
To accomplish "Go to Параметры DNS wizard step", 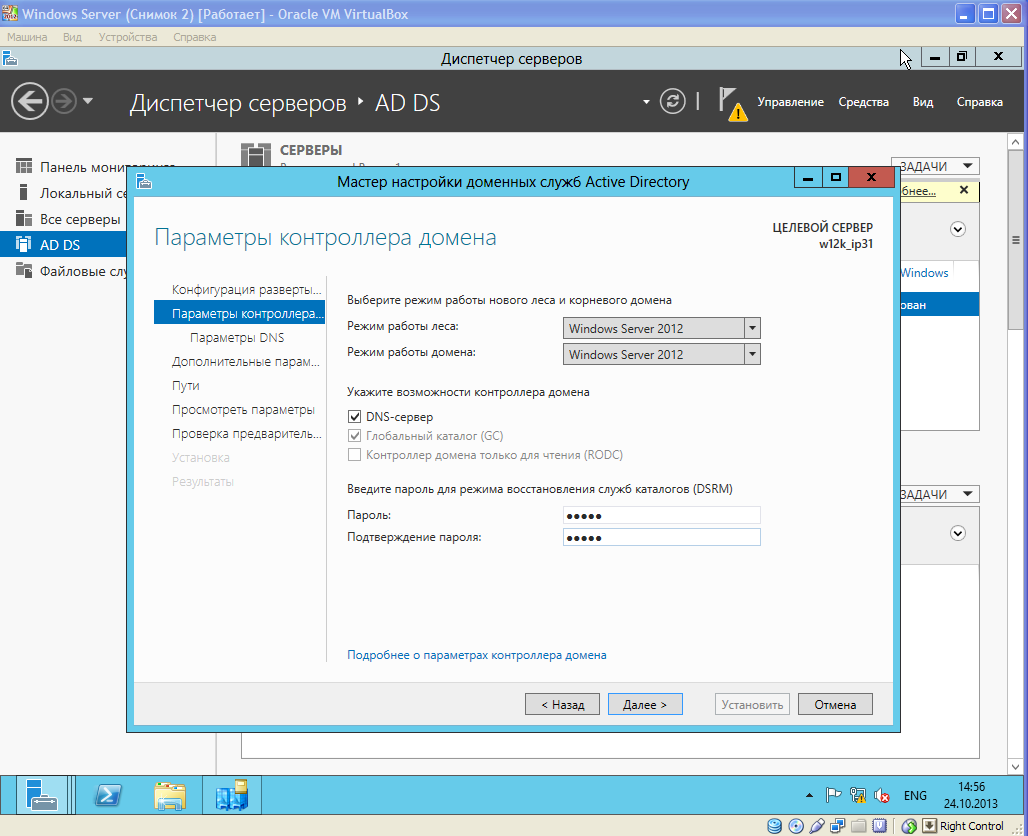I will pos(239,338).
